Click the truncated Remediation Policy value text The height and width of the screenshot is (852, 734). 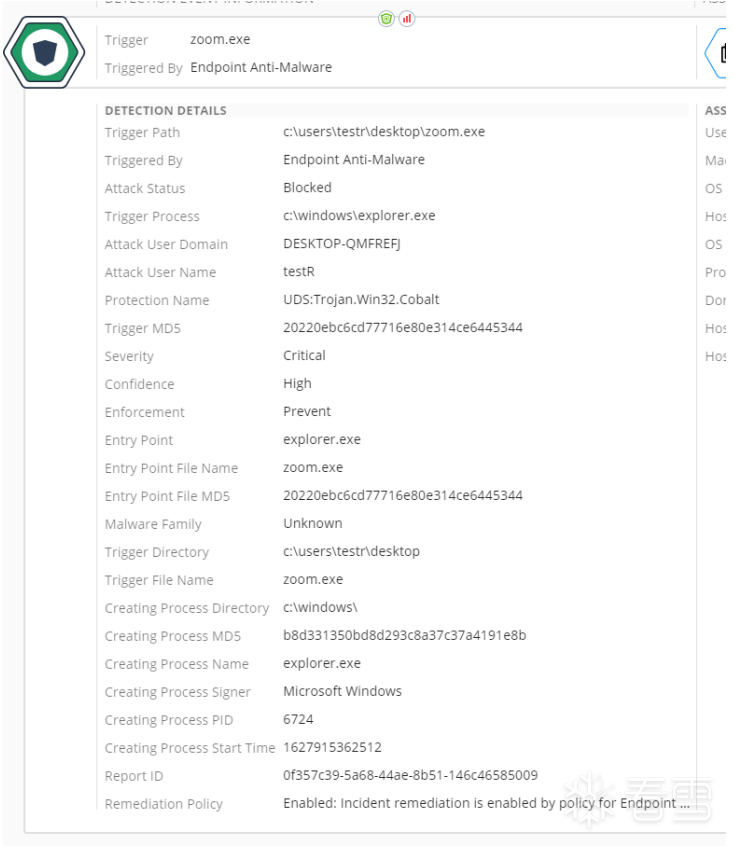tap(486, 803)
